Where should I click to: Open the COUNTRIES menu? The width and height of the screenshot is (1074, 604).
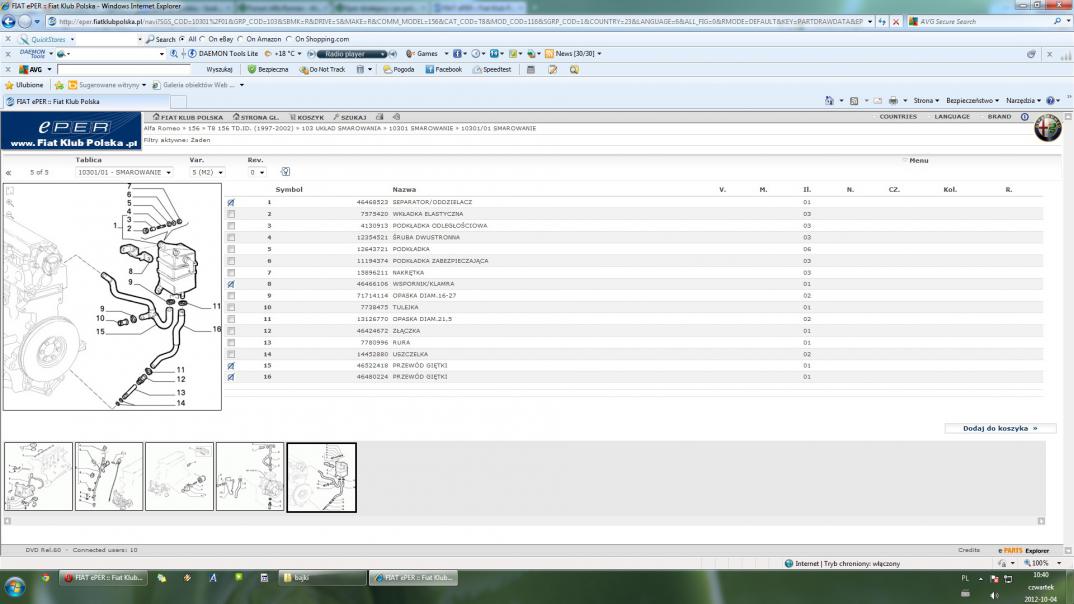click(x=897, y=117)
